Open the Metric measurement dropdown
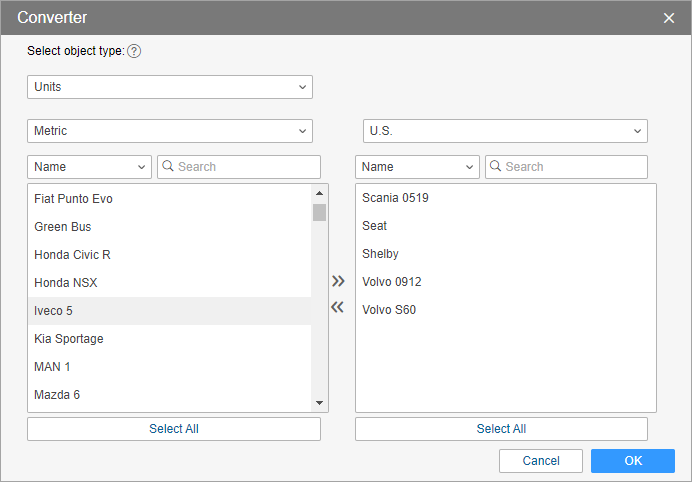 [x=170, y=131]
